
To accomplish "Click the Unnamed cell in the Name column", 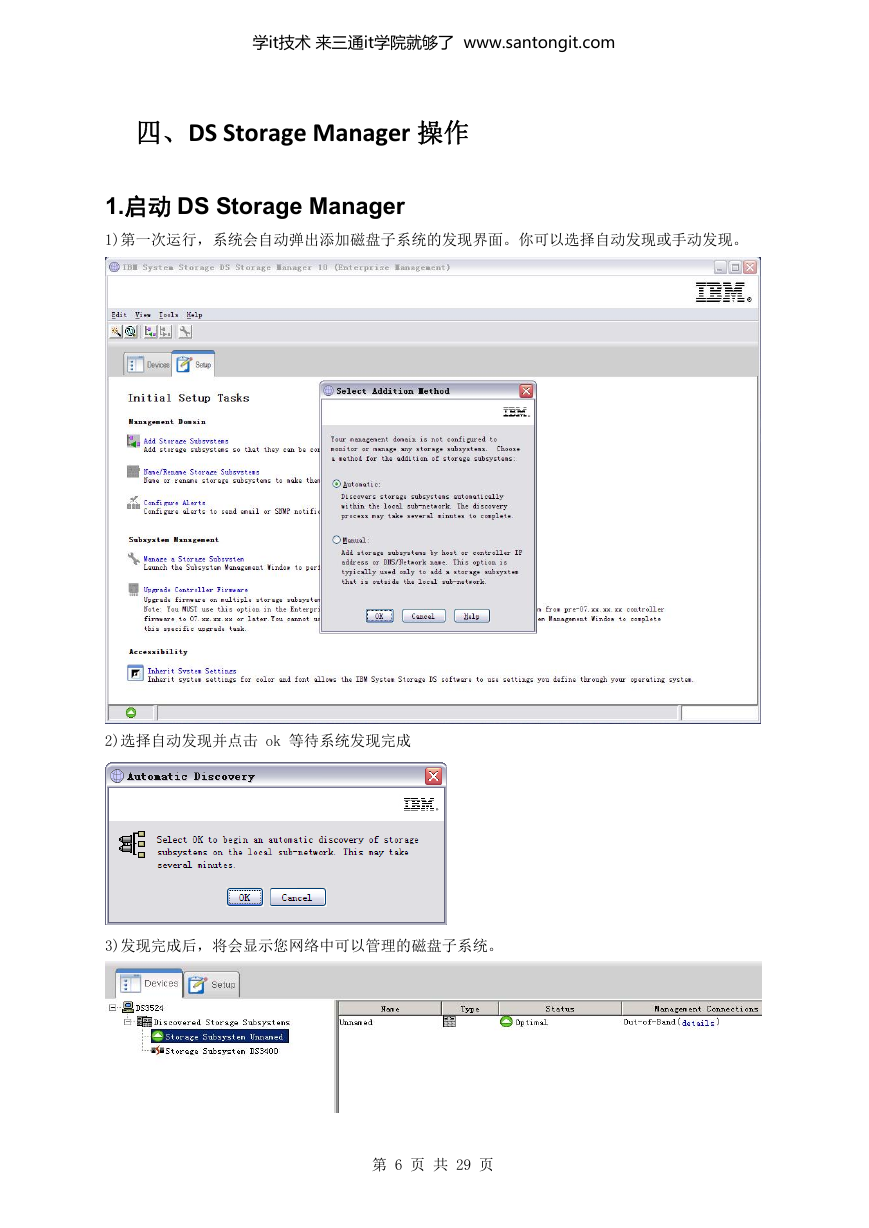I will [356, 1022].
